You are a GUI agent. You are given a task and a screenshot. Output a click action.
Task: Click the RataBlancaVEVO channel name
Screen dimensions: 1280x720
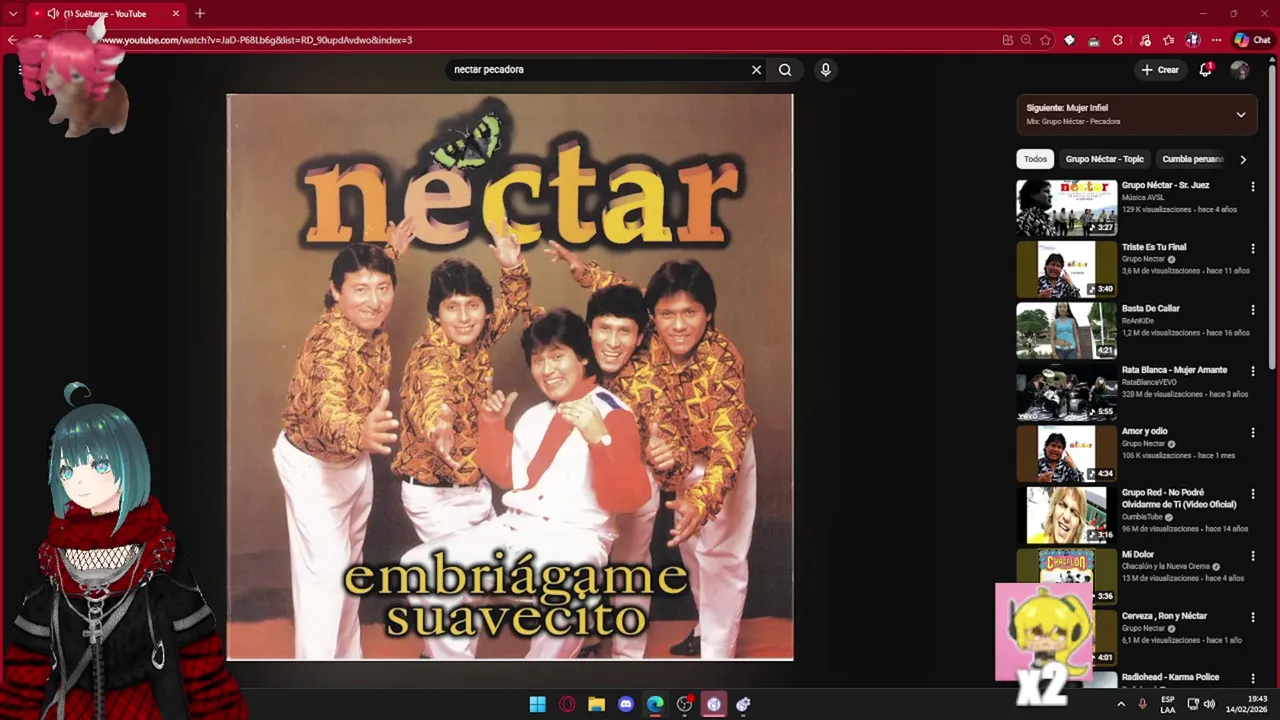coord(1149,382)
